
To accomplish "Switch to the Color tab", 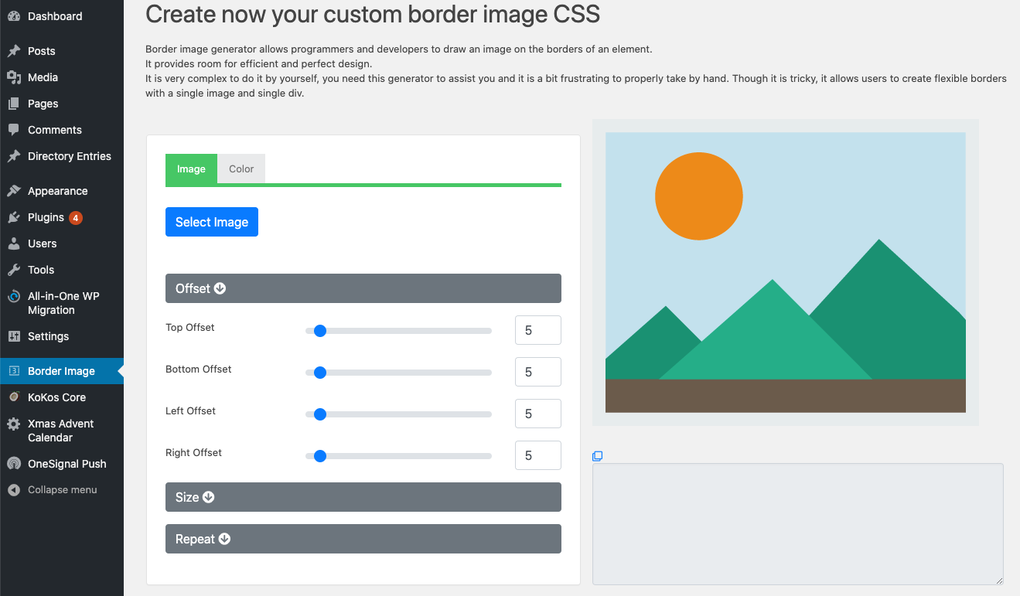I will (241, 168).
